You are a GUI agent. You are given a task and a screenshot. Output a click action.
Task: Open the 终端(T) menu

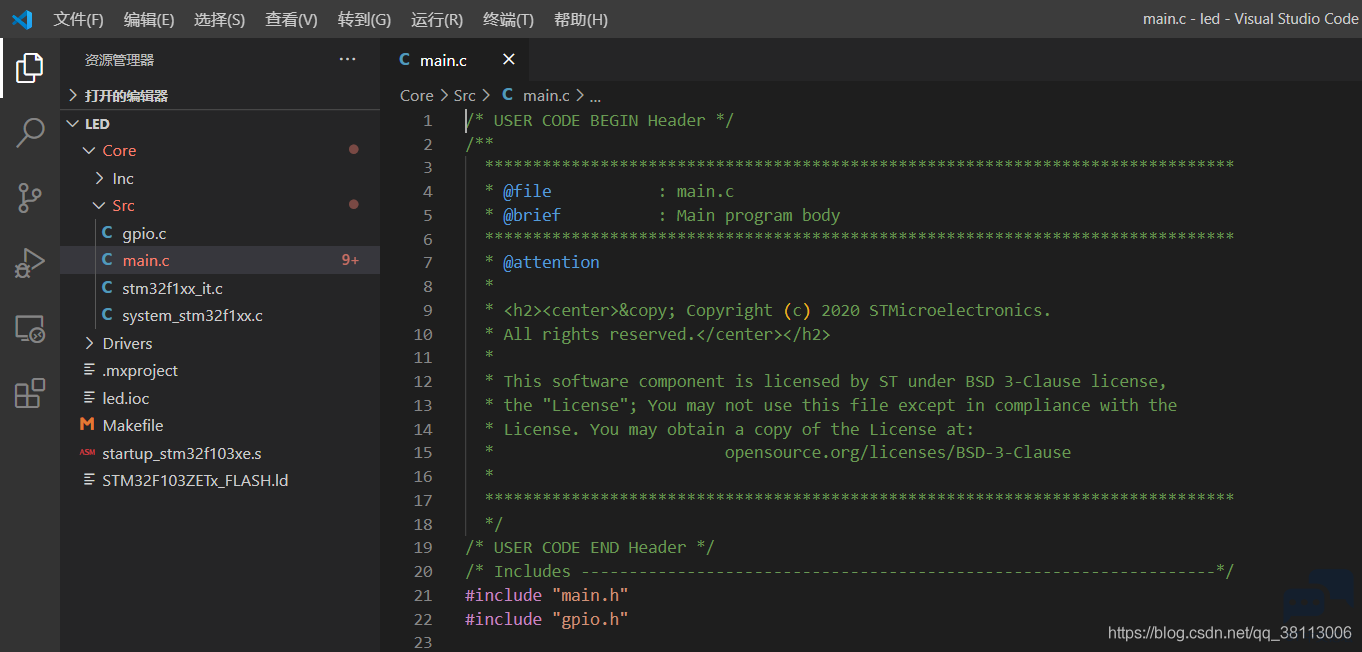[x=508, y=19]
